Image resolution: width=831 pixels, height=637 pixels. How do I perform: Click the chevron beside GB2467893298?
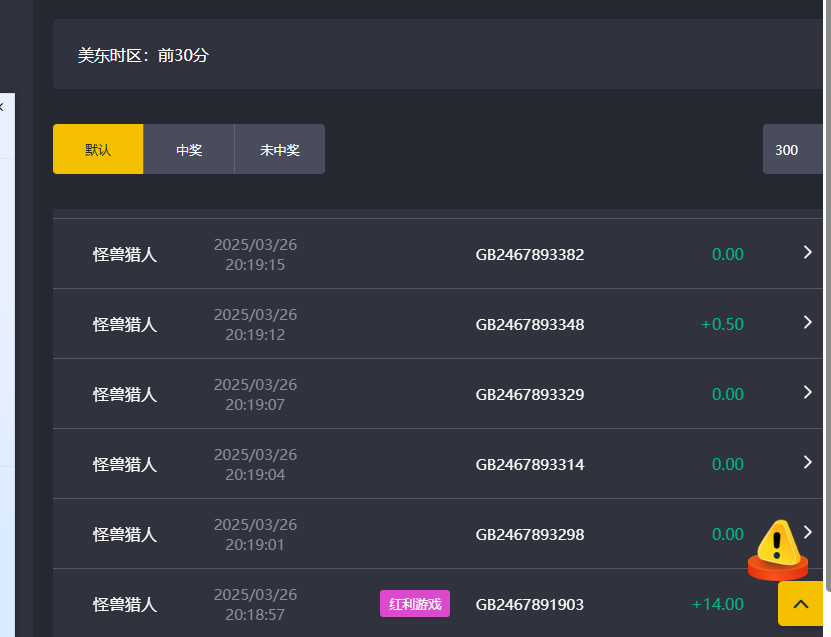(x=807, y=531)
